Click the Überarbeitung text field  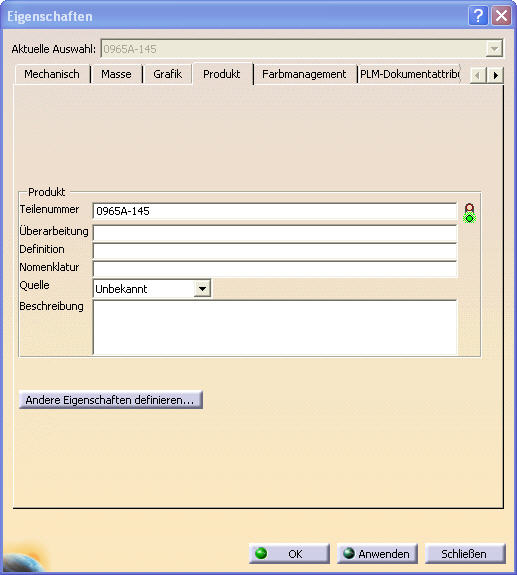click(x=275, y=232)
